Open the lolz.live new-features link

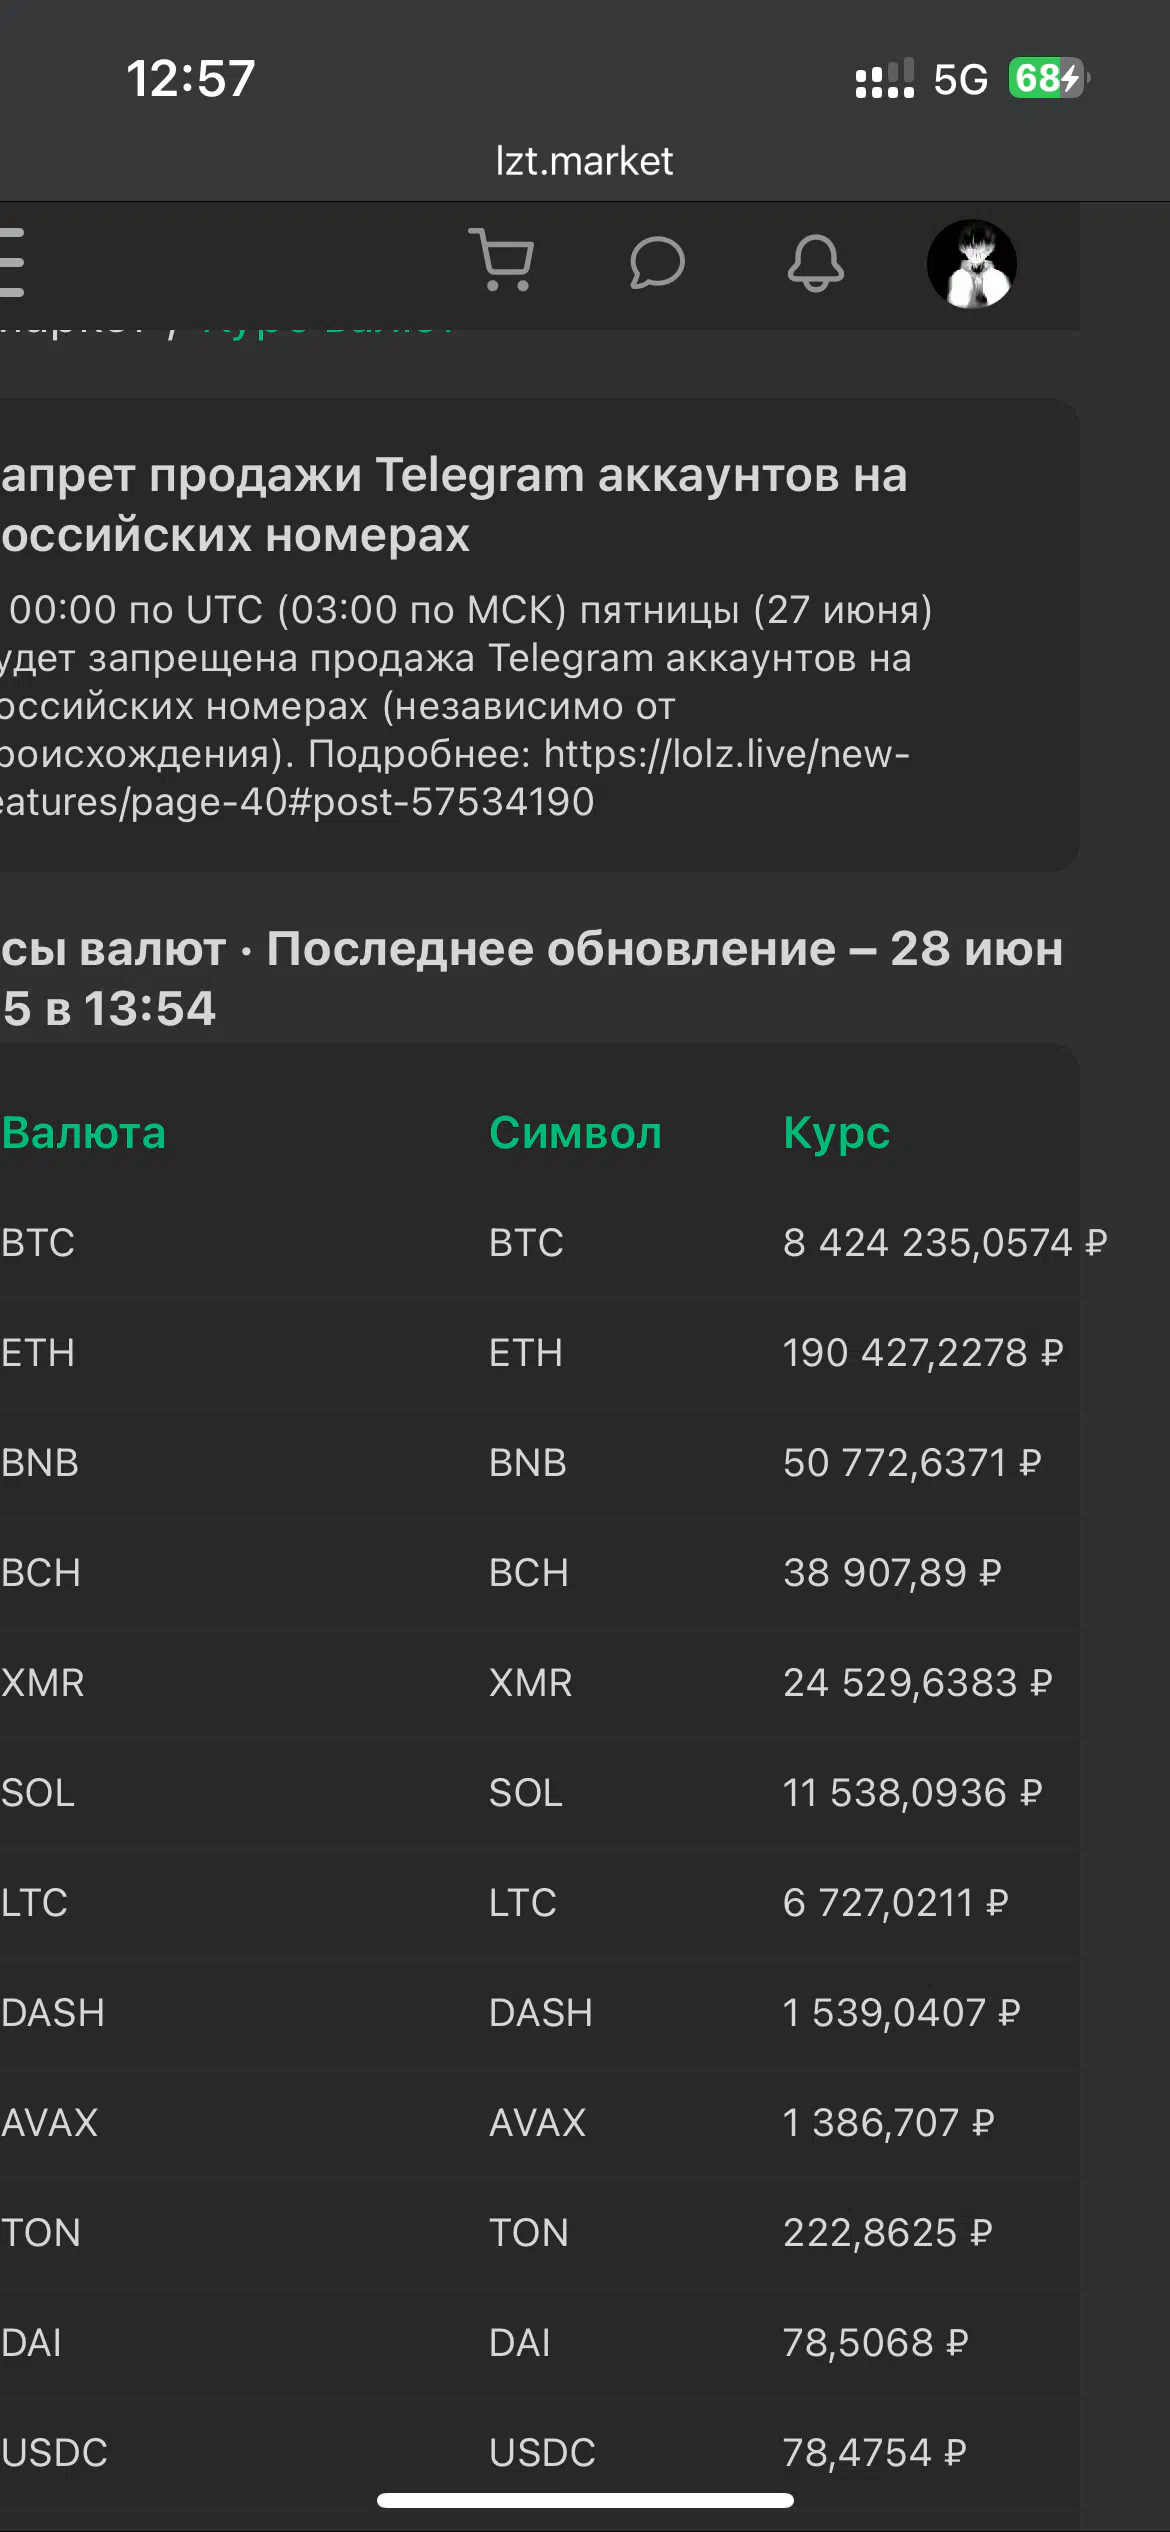point(455,777)
